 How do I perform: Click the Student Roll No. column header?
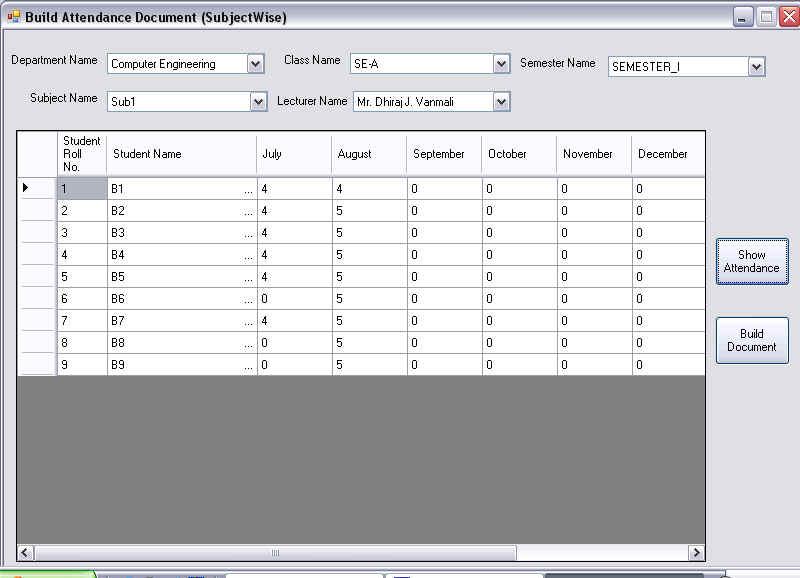tap(81, 154)
